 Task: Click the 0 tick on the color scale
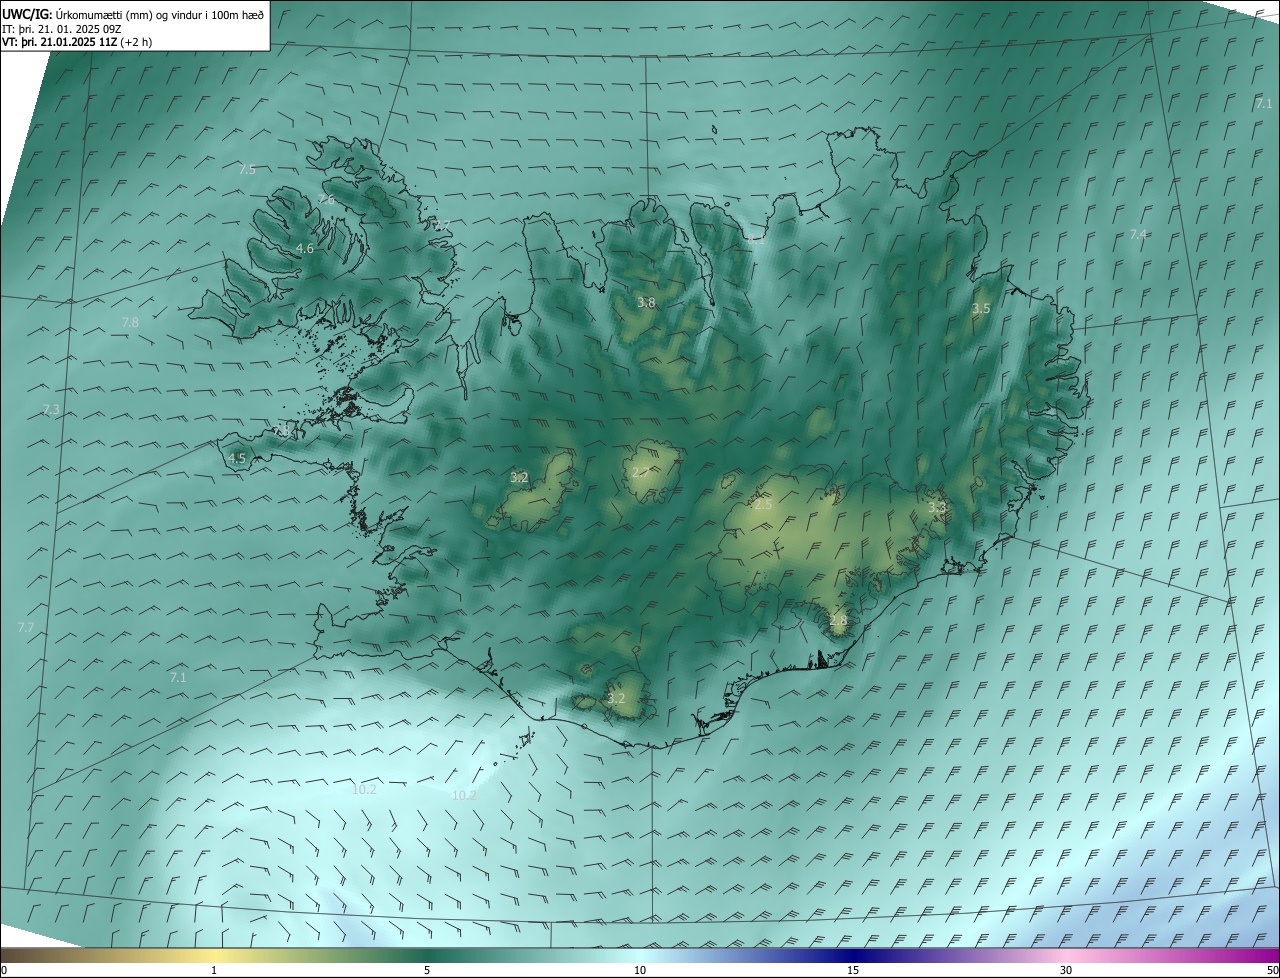[x=4, y=970]
